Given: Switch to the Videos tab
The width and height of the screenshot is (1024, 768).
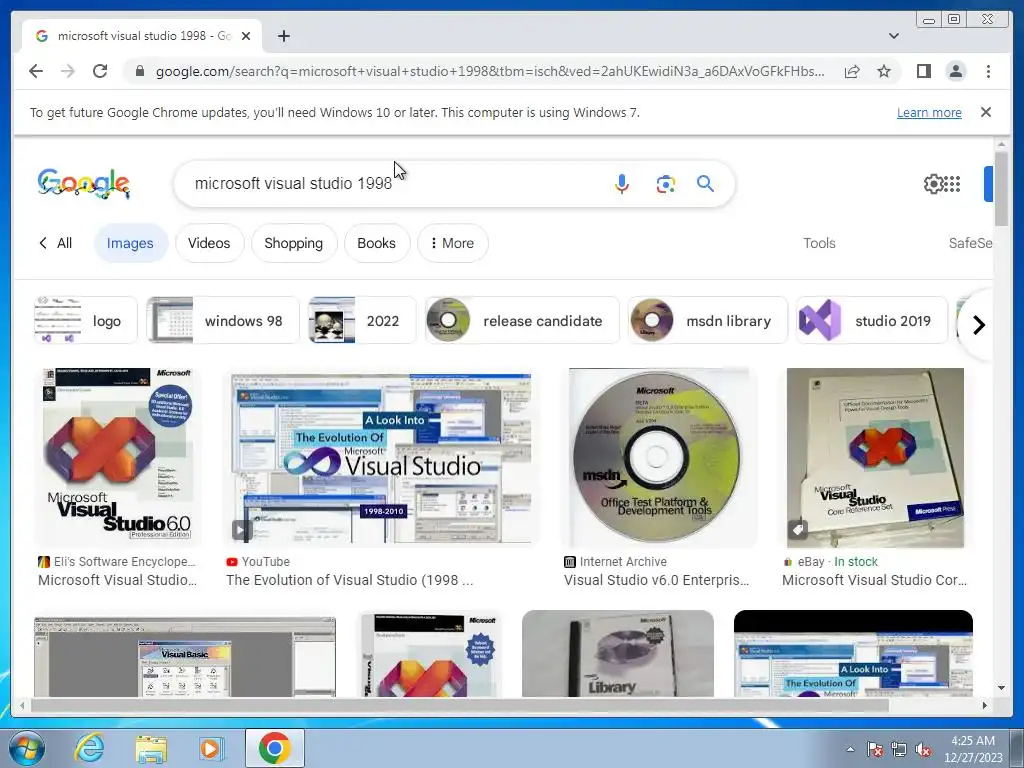Looking at the screenshot, I should click(x=209, y=243).
